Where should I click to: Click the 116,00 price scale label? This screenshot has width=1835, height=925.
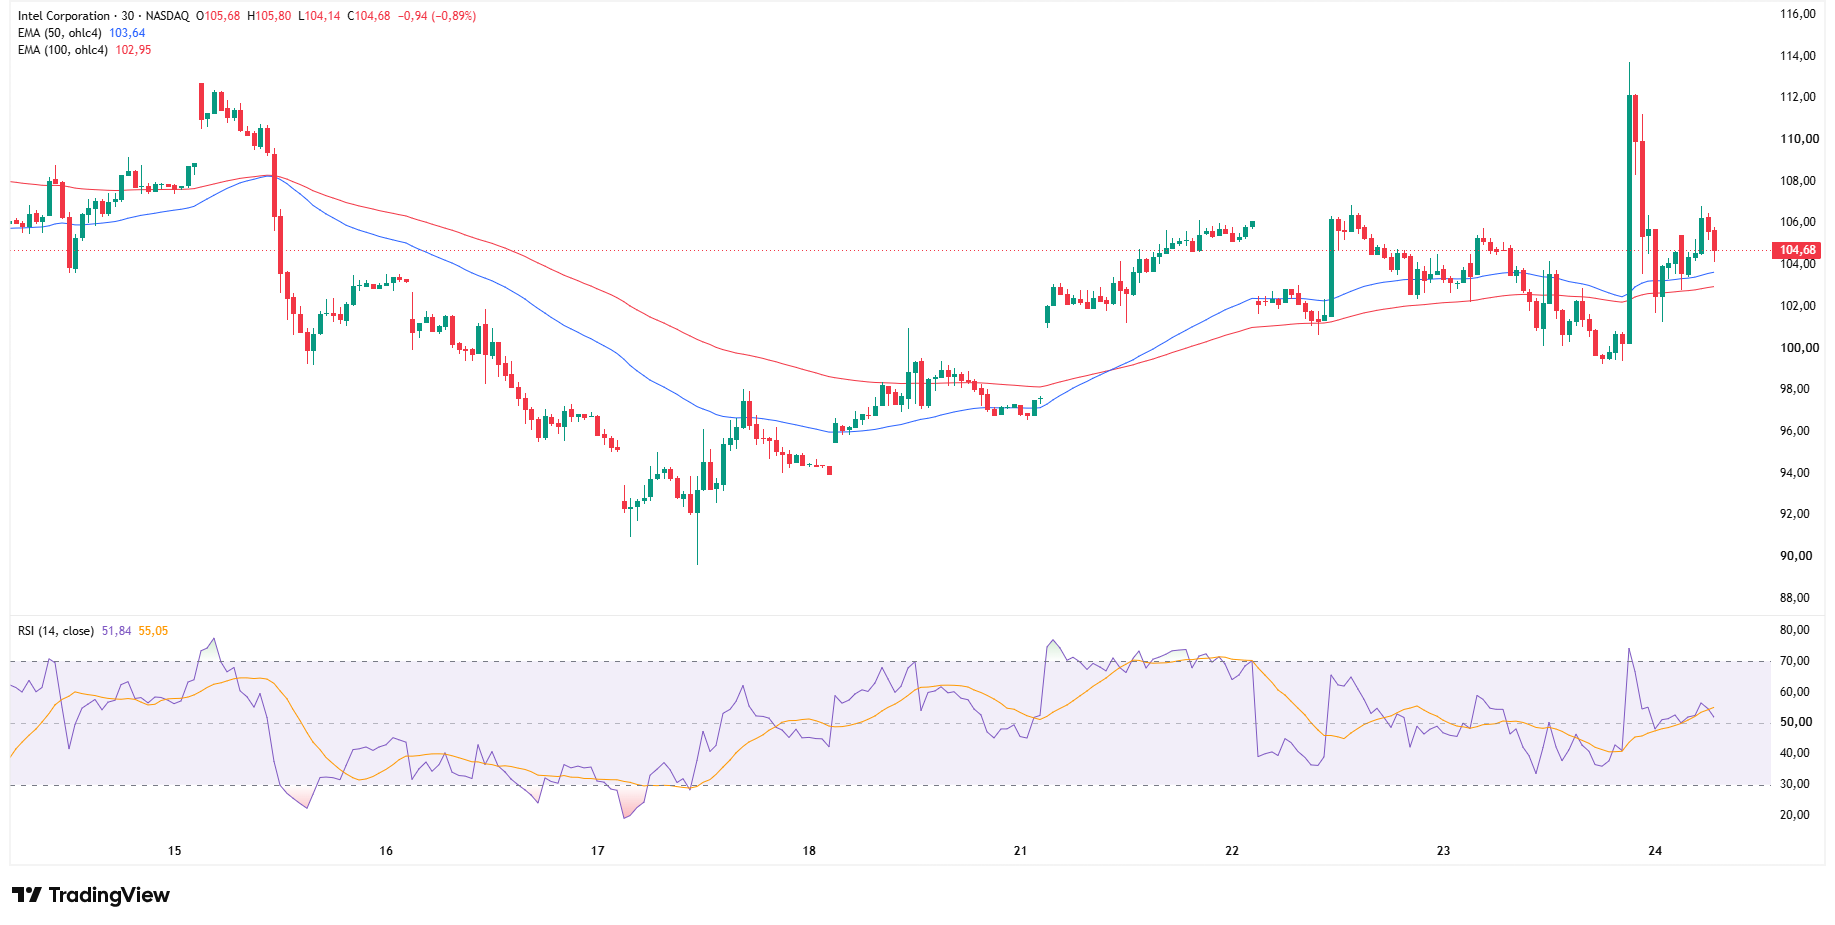coord(1798,14)
